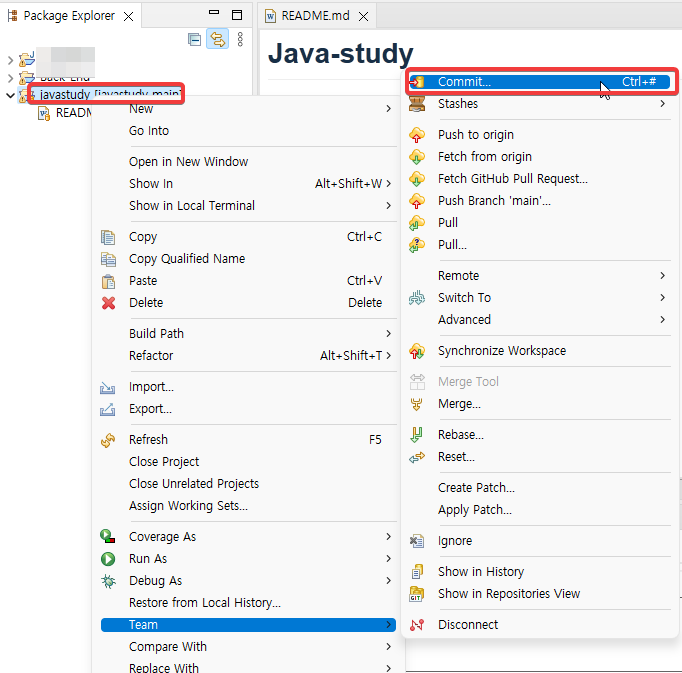682x673 pixels.
Task: Toggle Link with Editor in Package Explorer
Action: (x=217, y=39)
